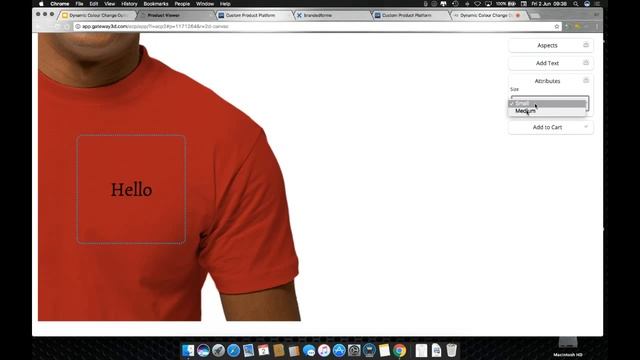Collapse the Attributes panel icon

point(586,80)
